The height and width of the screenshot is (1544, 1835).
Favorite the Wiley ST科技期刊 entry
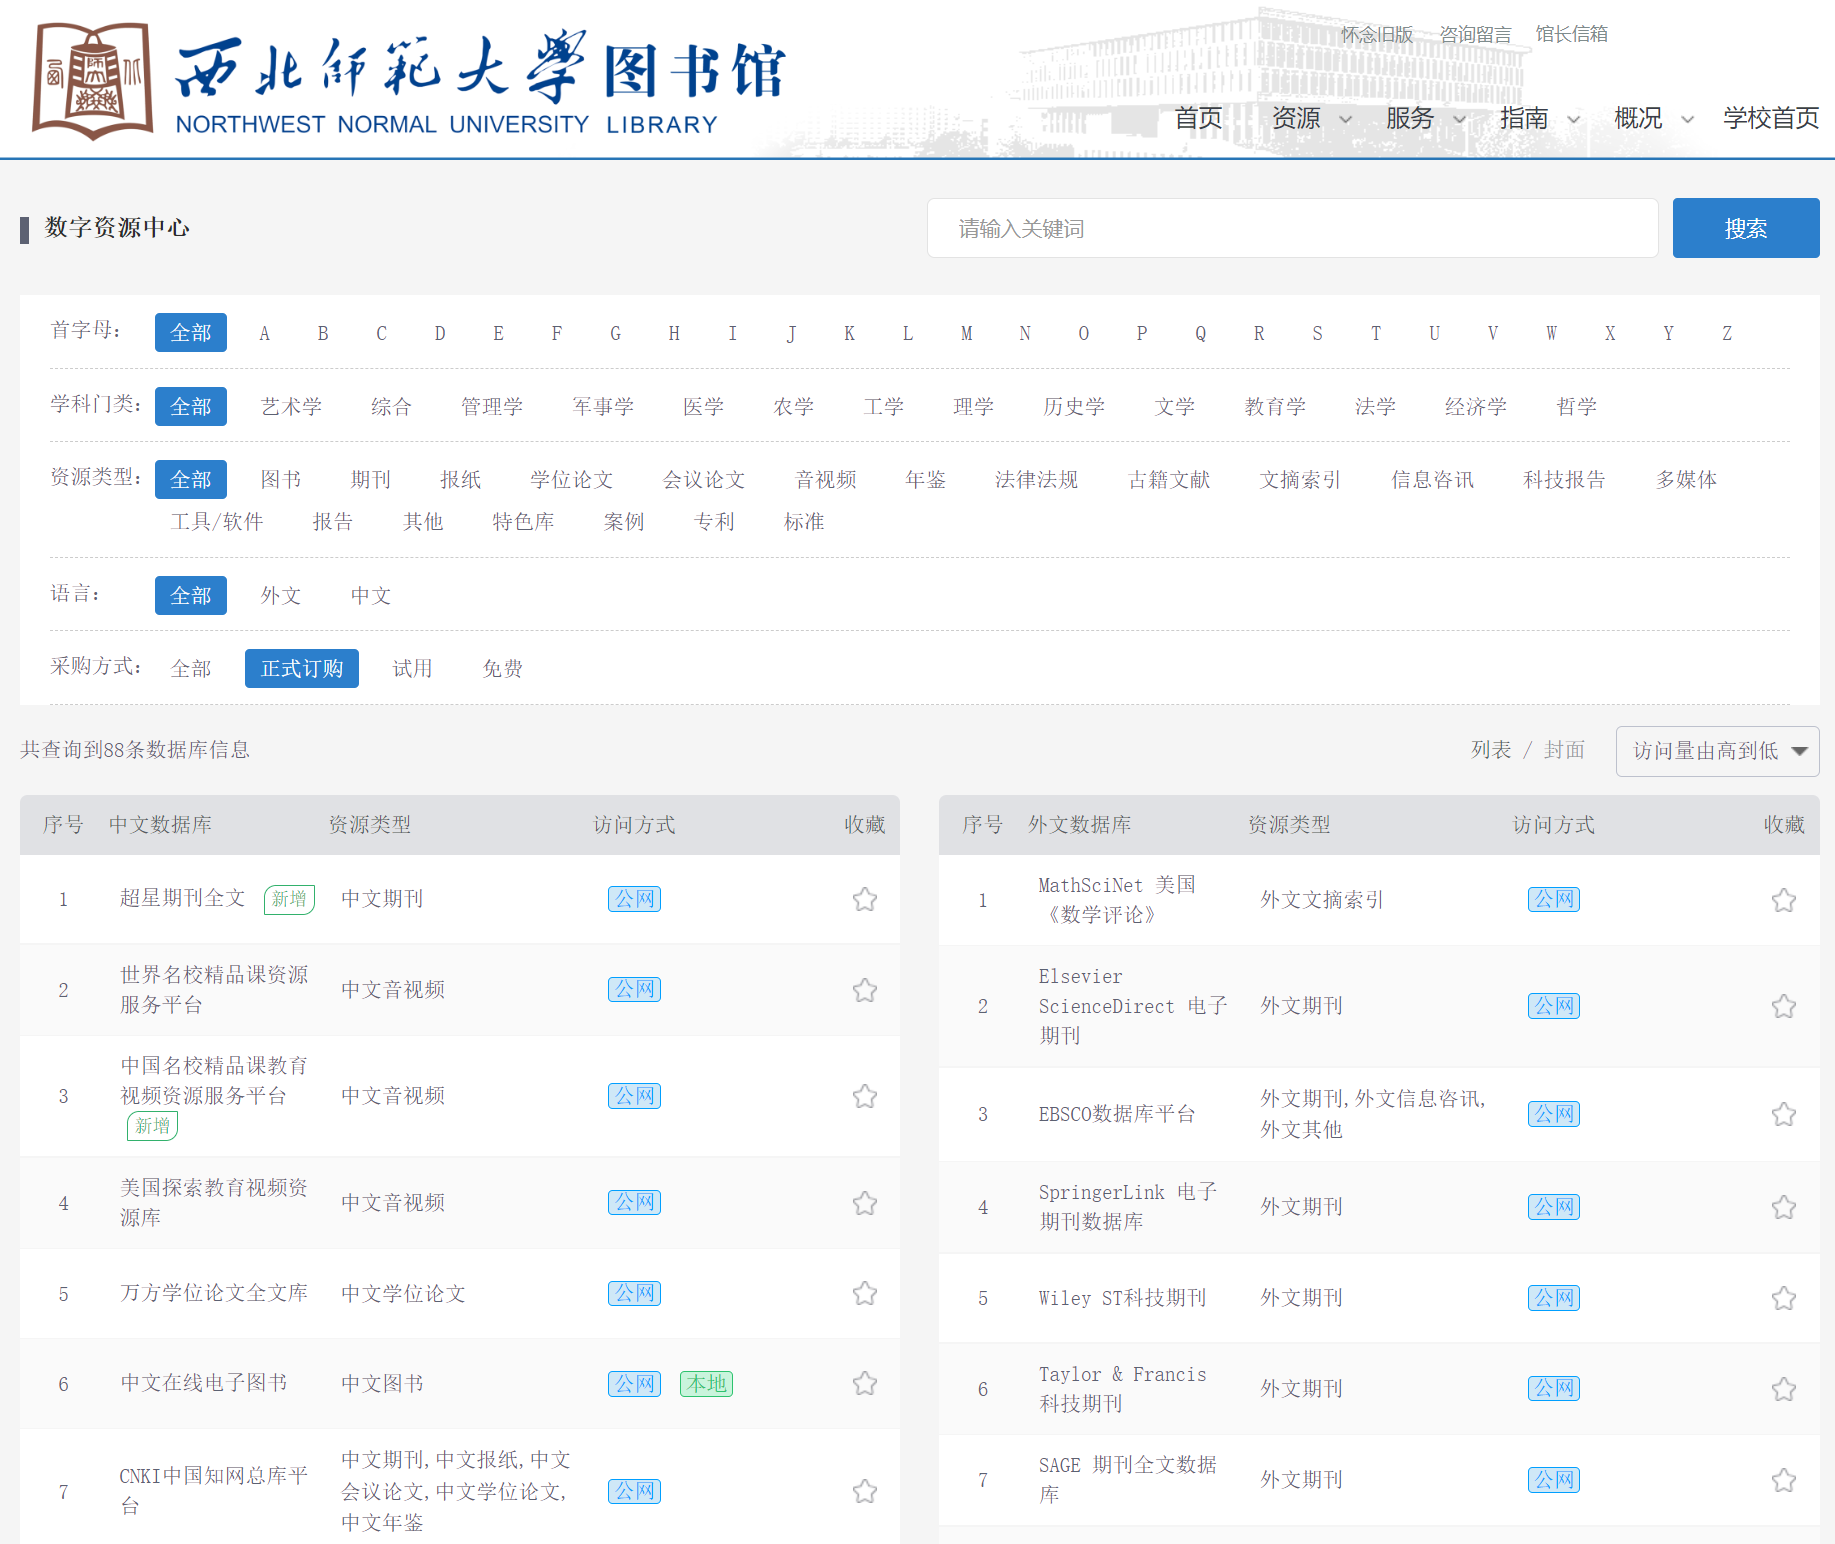tap(1783, 1298)
